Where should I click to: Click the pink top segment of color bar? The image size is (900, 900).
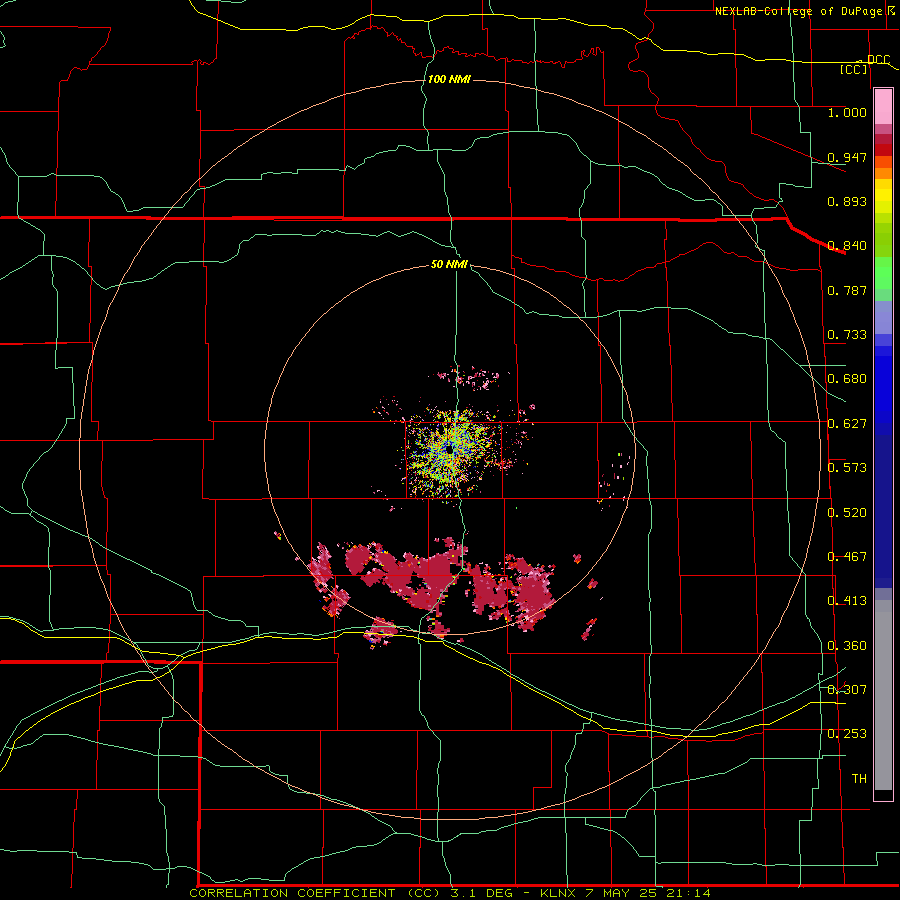[x=883, y=107]
